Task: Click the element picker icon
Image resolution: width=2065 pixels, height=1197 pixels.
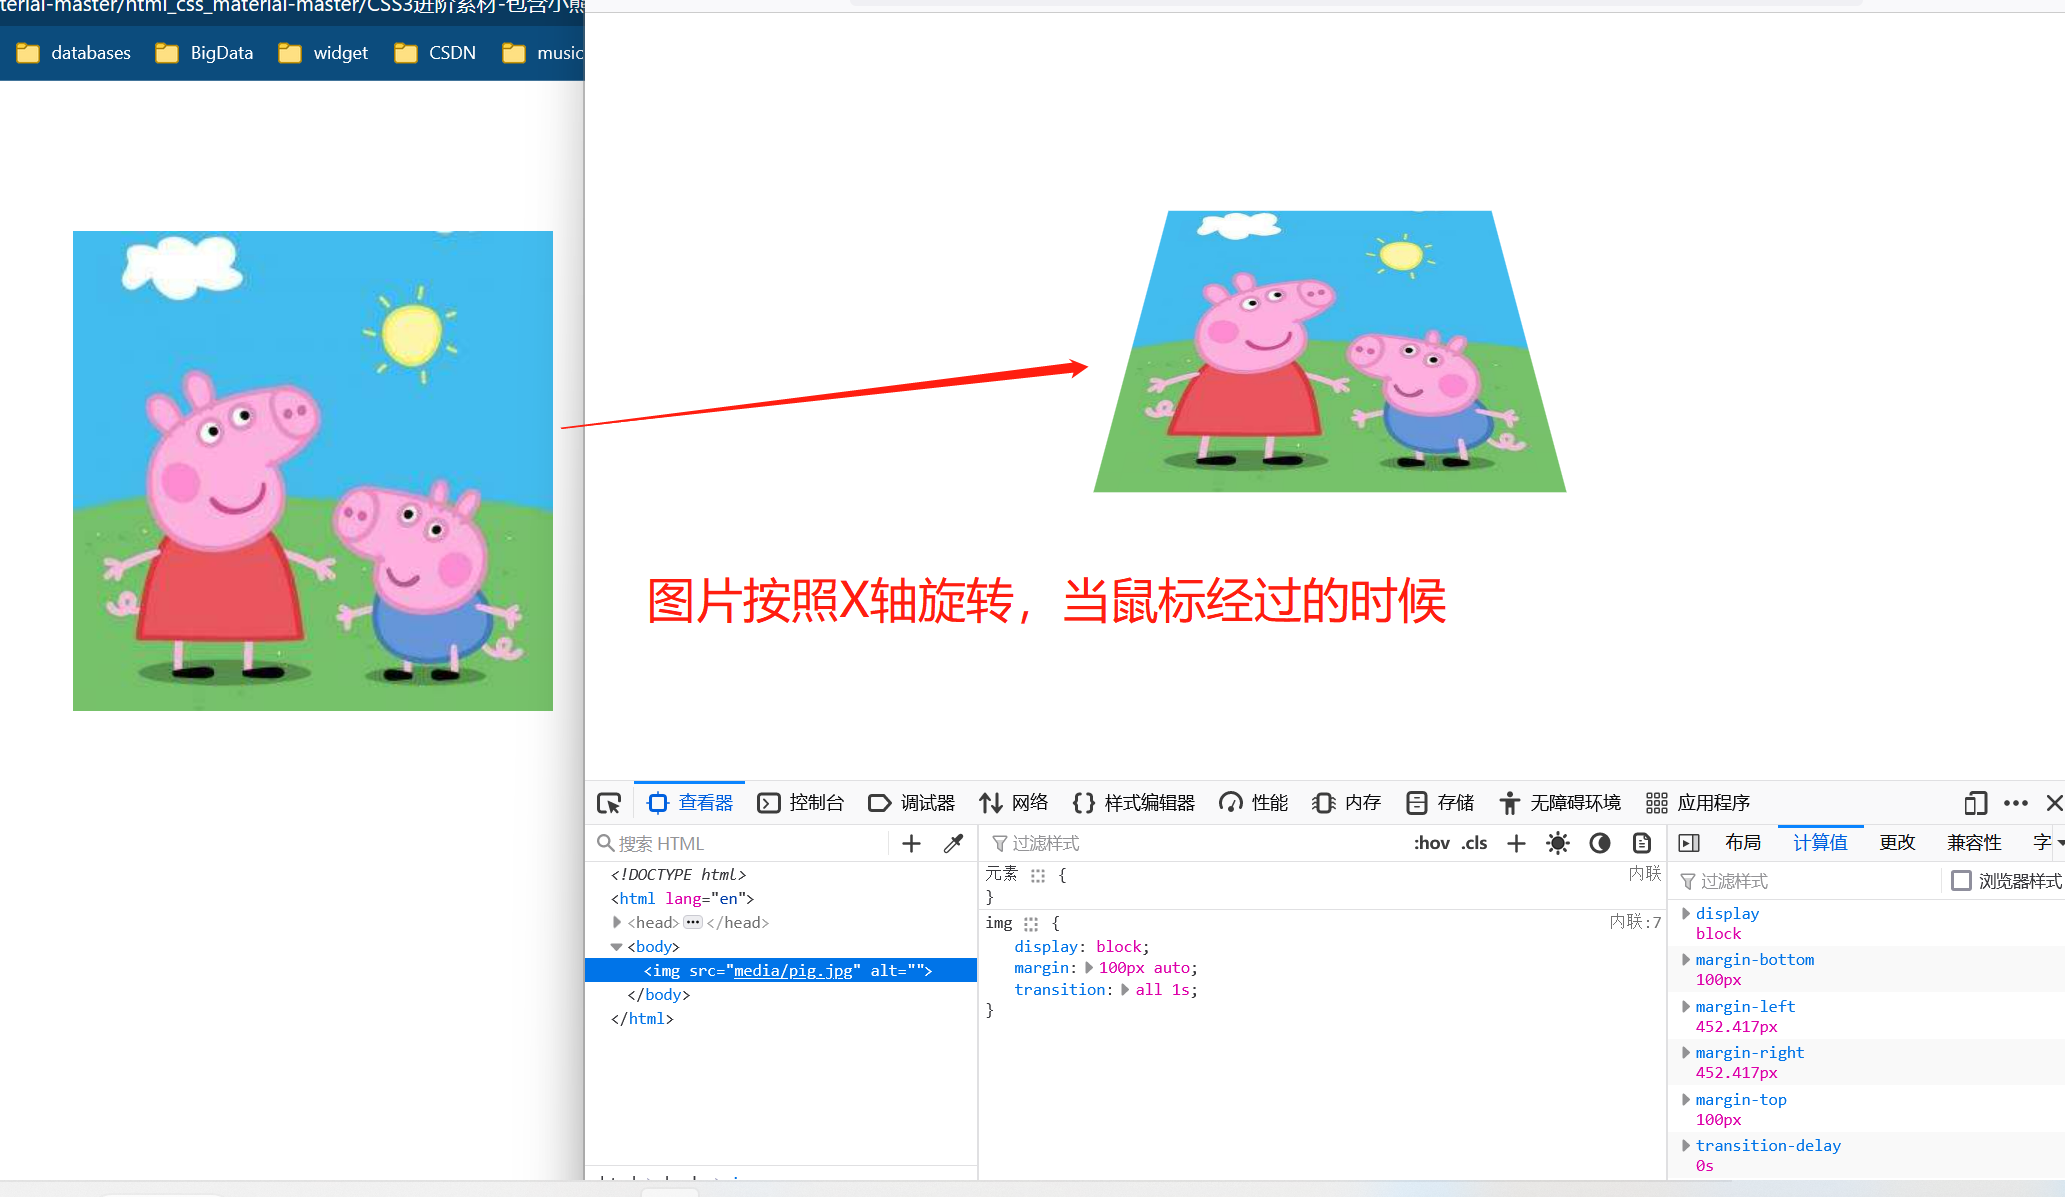Action: [609, 803]
